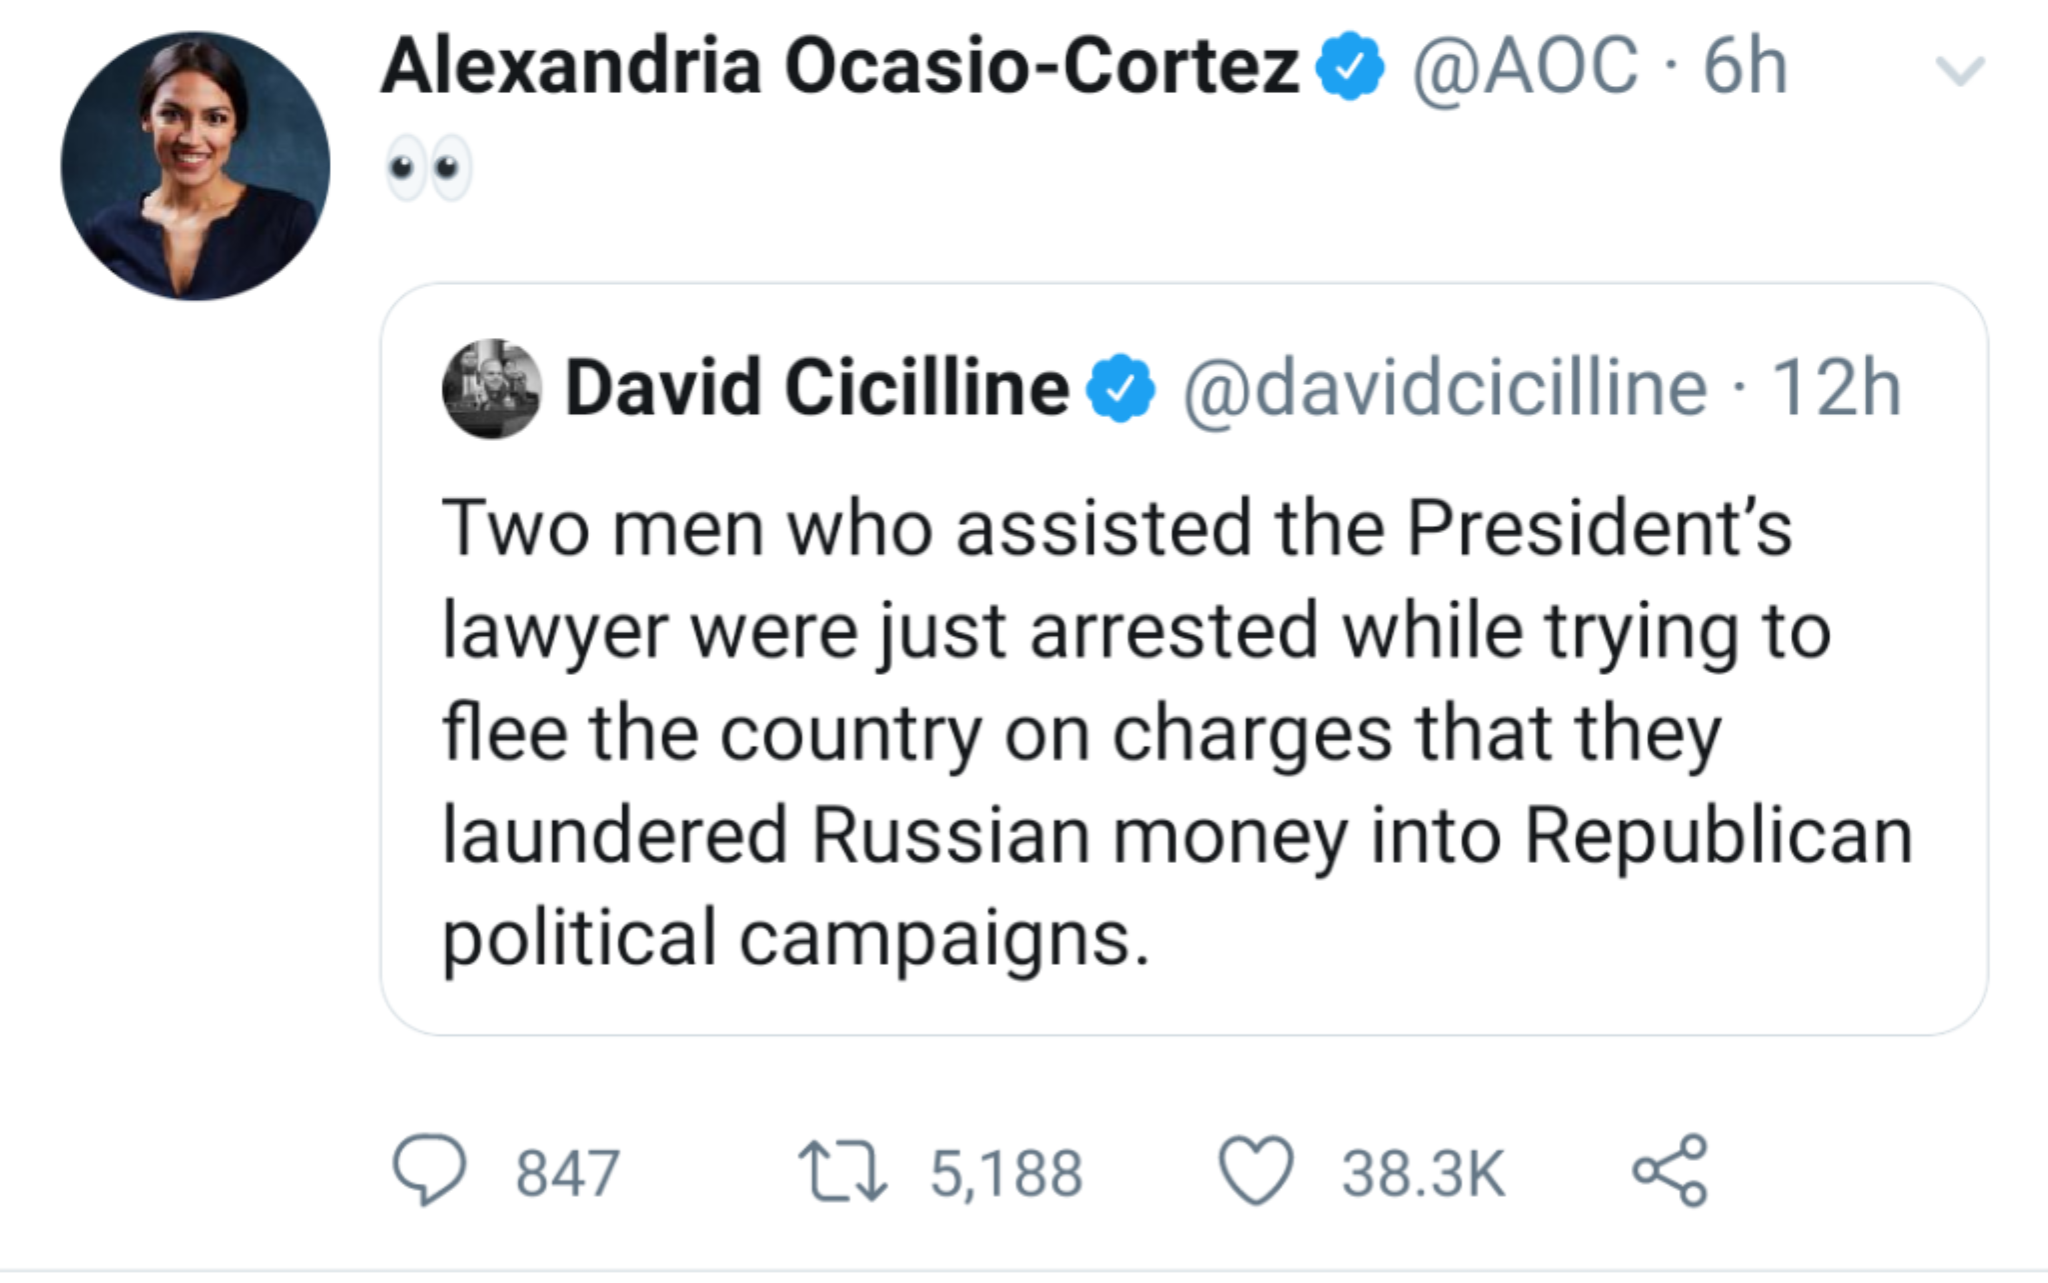The image size is (2048, 1283).
Task: Select the @davidcicilline handle
Action: (x=1445, y=389)
